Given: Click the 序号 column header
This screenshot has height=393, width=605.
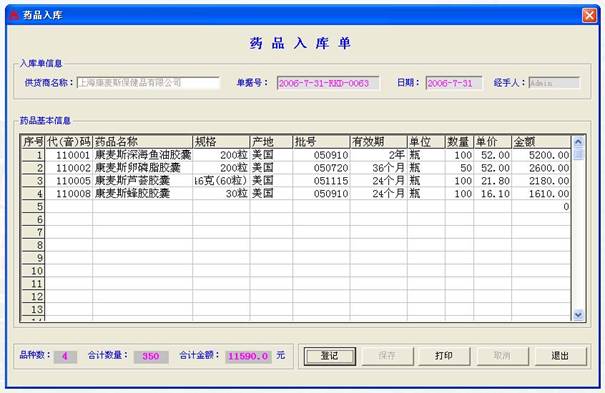Looking at the screenshot, I should pos(33,142).
